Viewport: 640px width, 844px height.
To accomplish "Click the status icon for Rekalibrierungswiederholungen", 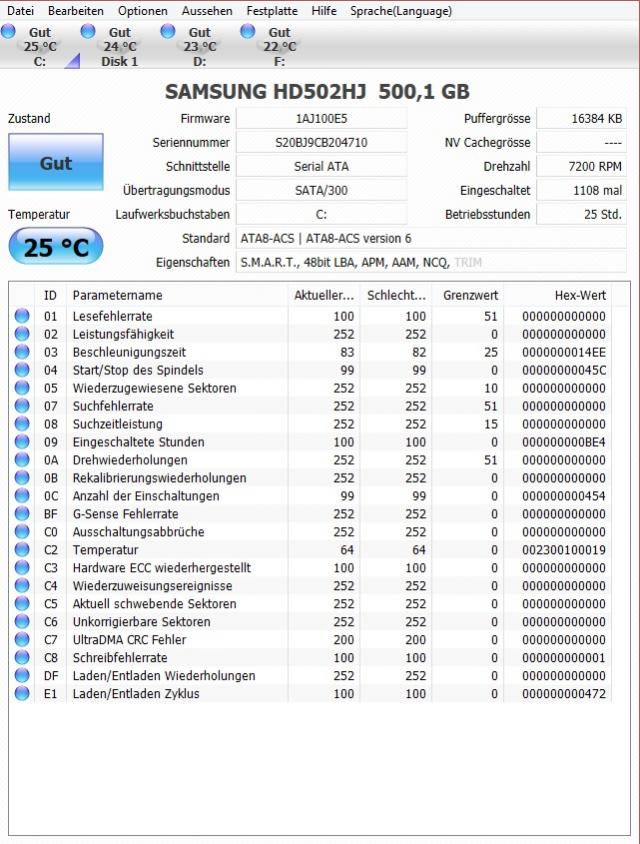I will [x=22, y=477].
